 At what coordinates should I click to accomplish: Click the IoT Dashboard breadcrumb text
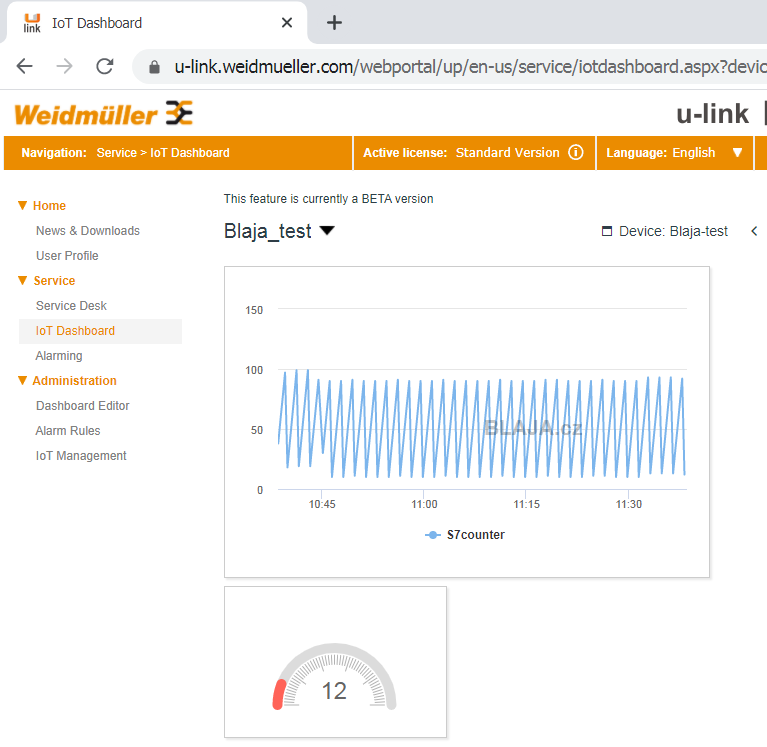[x=190, y=153]
